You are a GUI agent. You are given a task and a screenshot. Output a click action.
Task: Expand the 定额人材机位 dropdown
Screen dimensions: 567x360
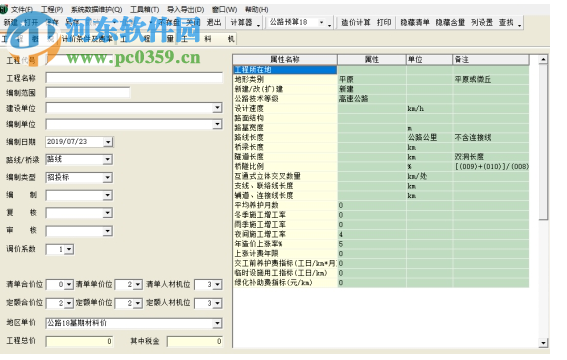[x=217, y=303]
